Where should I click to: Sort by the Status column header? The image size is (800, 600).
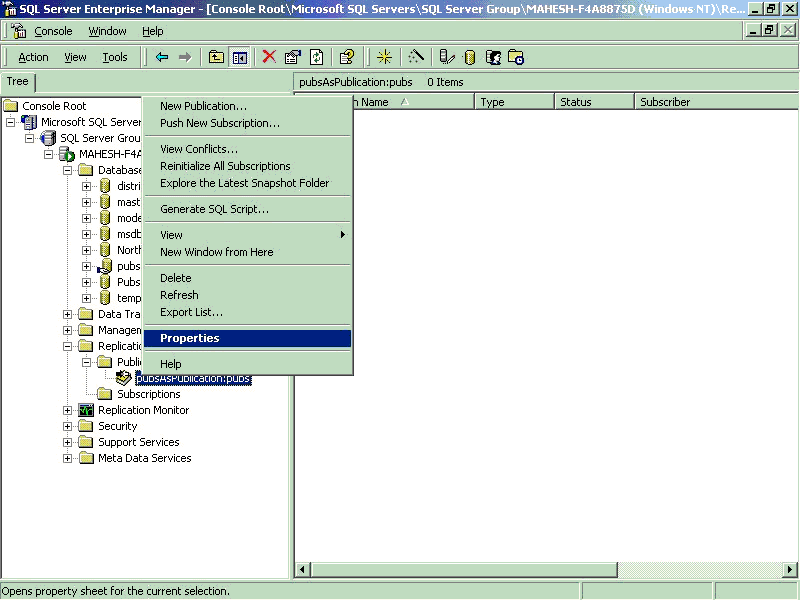point(594,102)
